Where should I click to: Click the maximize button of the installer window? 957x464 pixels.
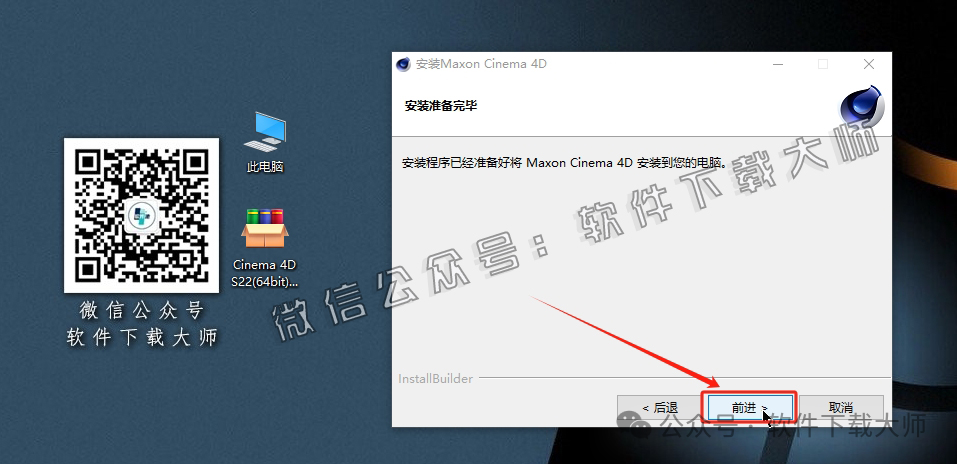pyautogui.click(x=823, y=64)
